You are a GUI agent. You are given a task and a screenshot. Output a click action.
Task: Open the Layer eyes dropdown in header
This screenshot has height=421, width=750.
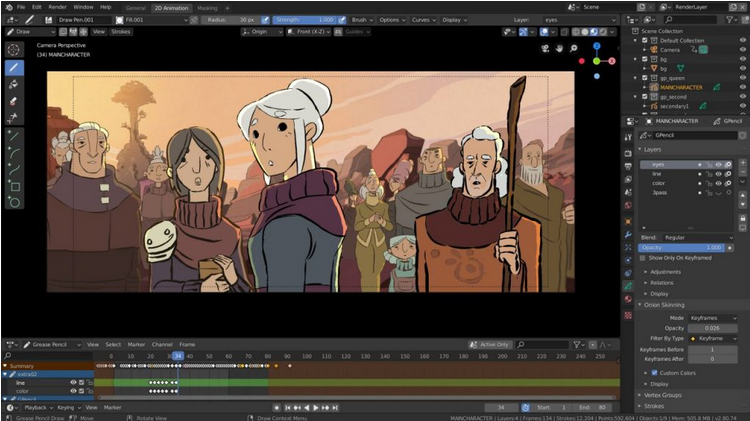coord(579,20)
